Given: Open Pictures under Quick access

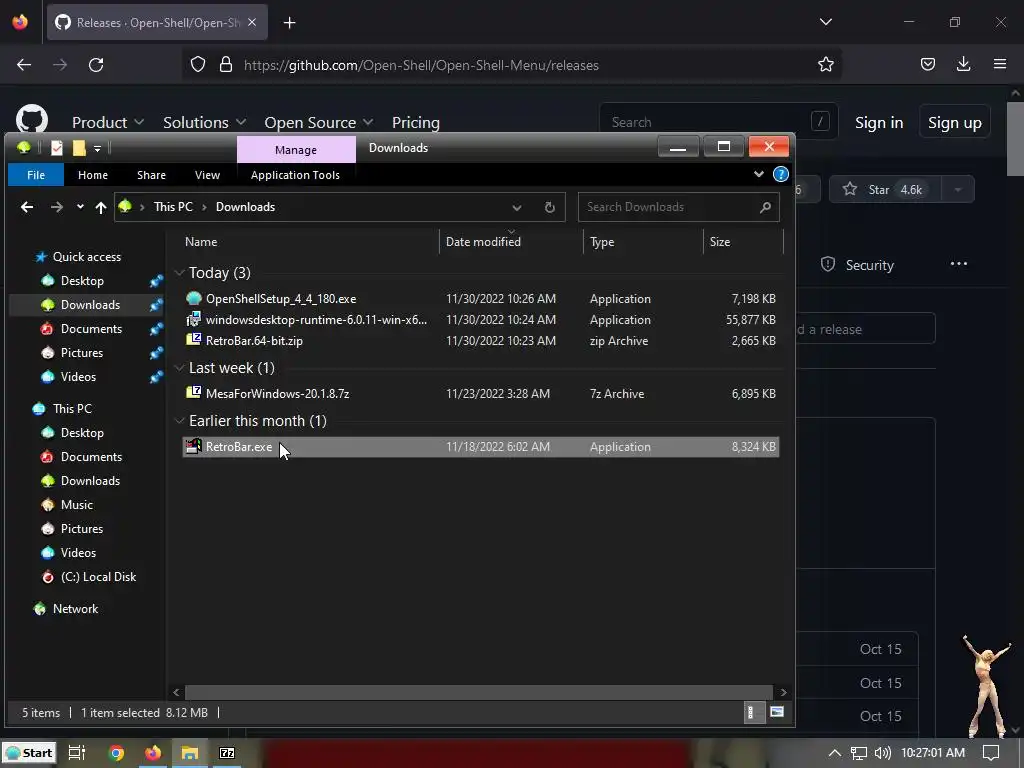Looking at the screenshot, I should pyautogui.click(x=82, y=353).
